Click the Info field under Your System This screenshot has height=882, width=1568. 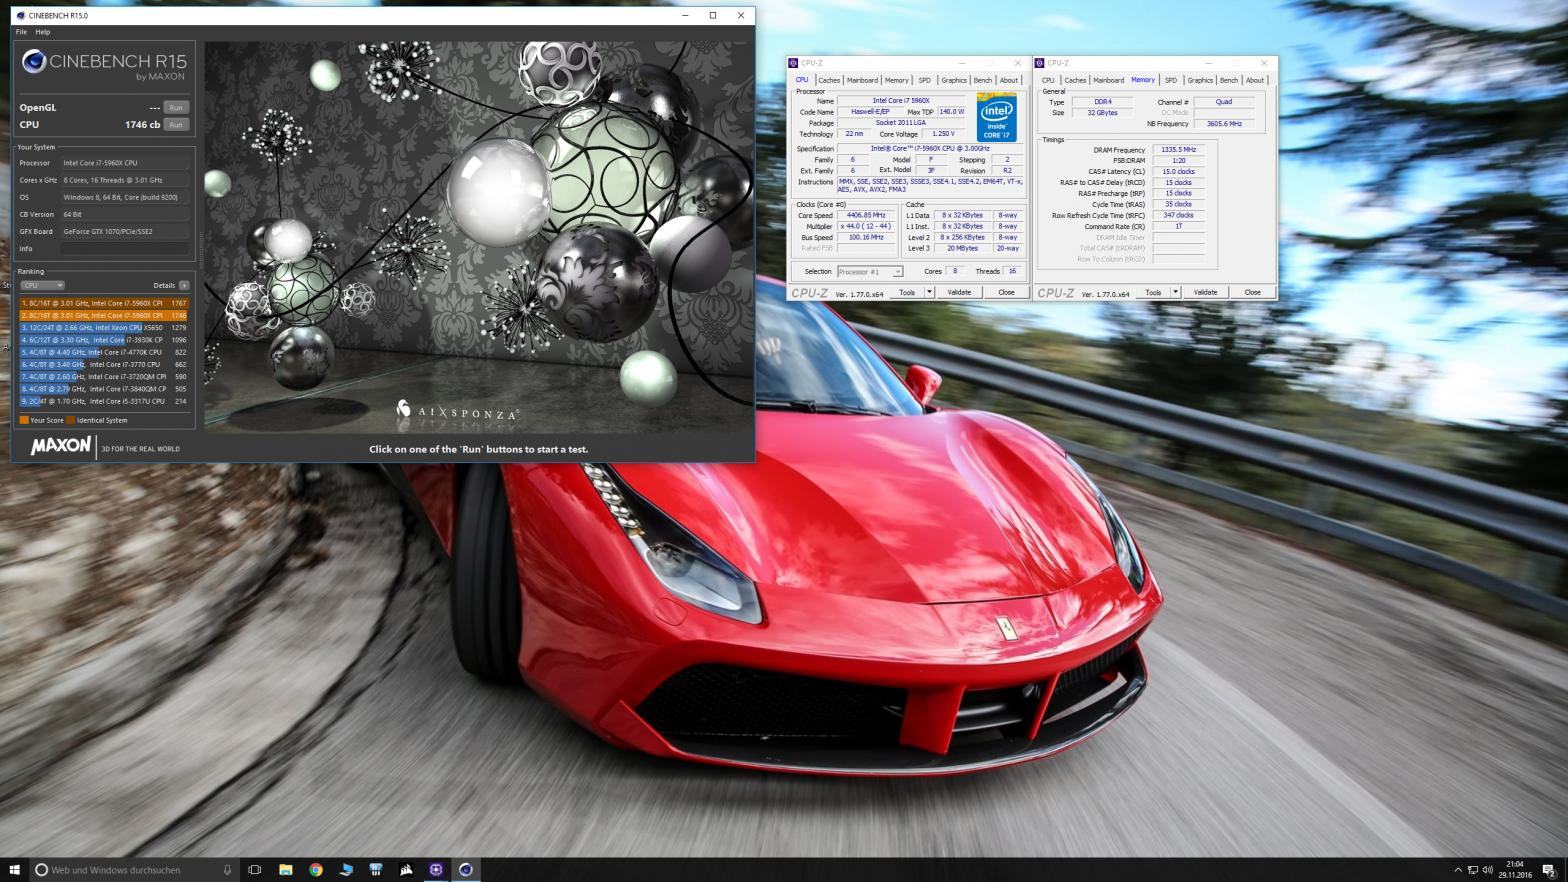pyautogui.click(x=125, y=248)
